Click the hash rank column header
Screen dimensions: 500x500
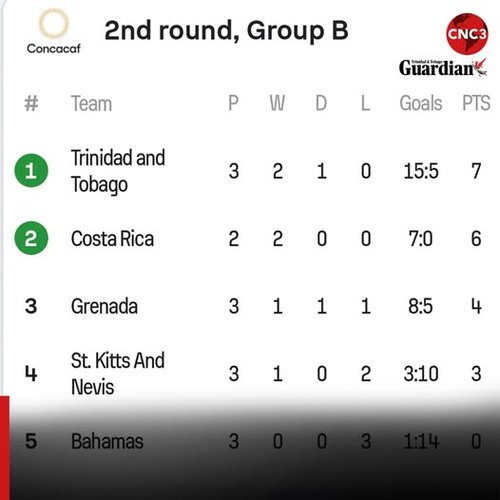31,103
